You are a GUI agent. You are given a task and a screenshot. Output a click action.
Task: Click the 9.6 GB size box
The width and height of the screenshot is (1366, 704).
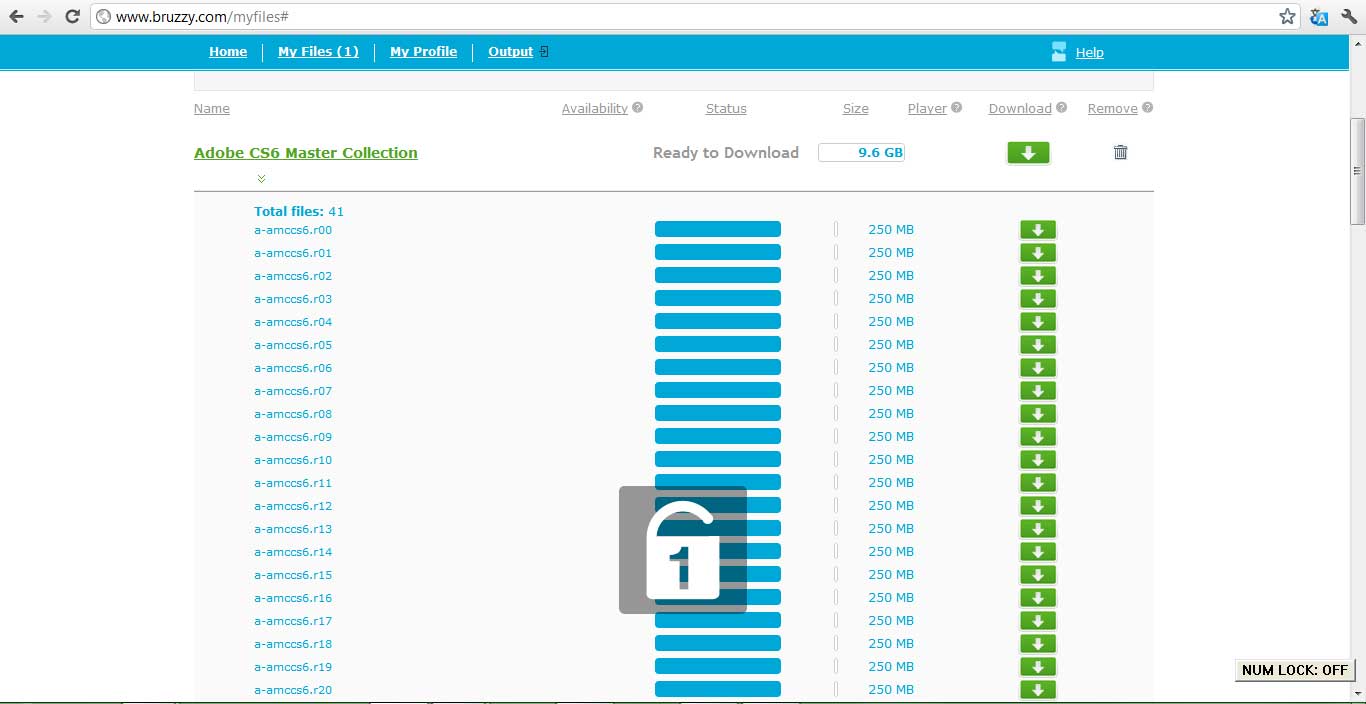(x=861, y=153)
